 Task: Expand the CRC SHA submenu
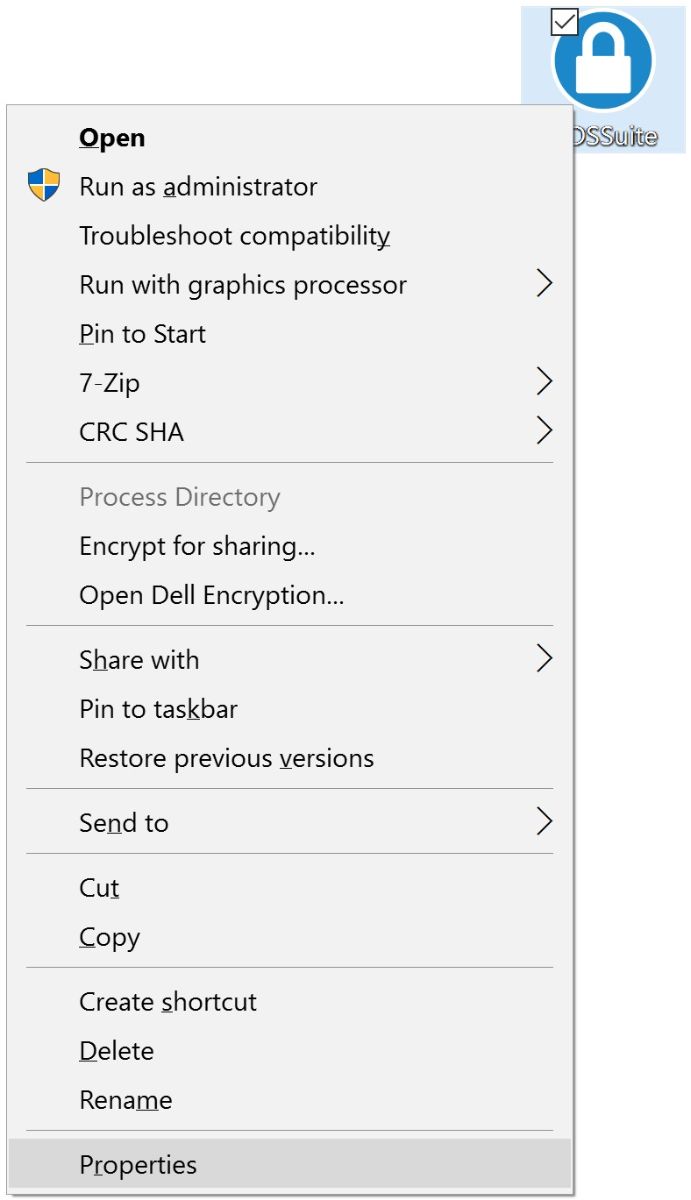tap(546, 431)
